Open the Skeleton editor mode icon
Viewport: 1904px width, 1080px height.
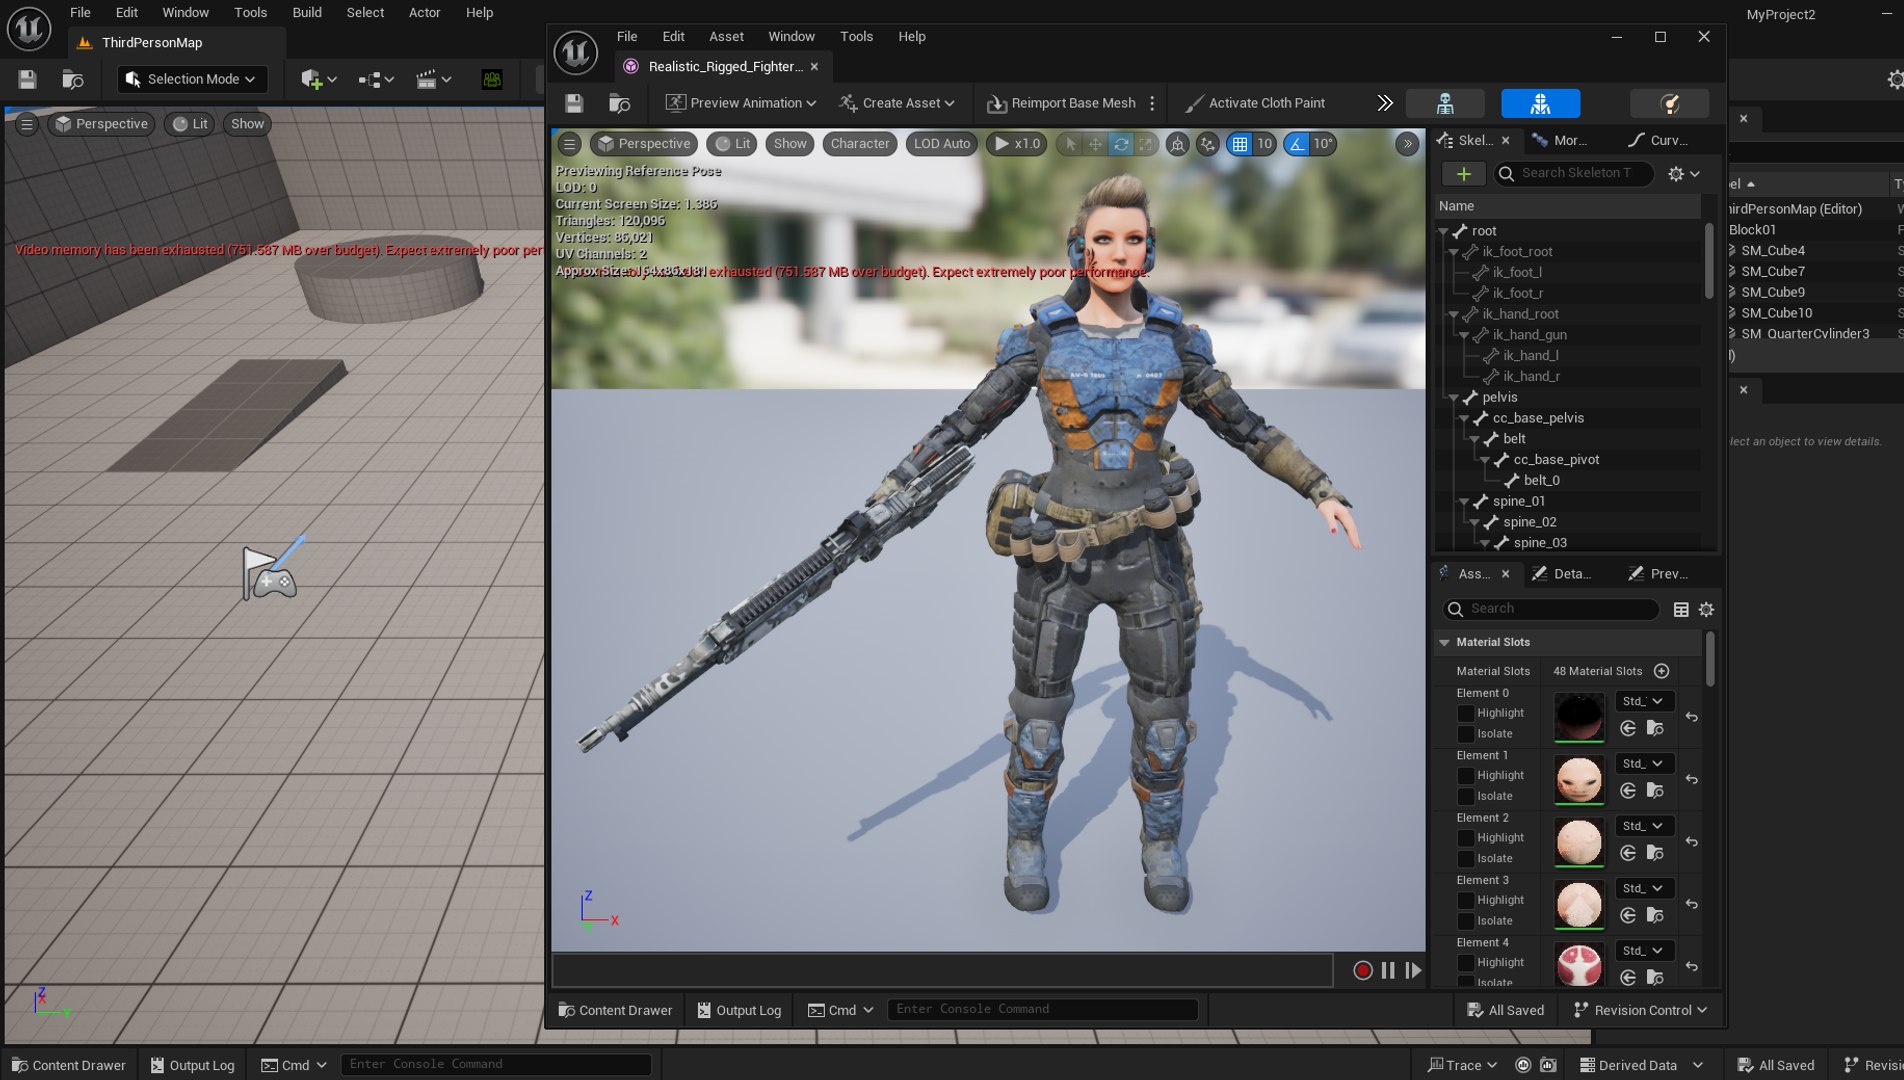coord(1445,103)
